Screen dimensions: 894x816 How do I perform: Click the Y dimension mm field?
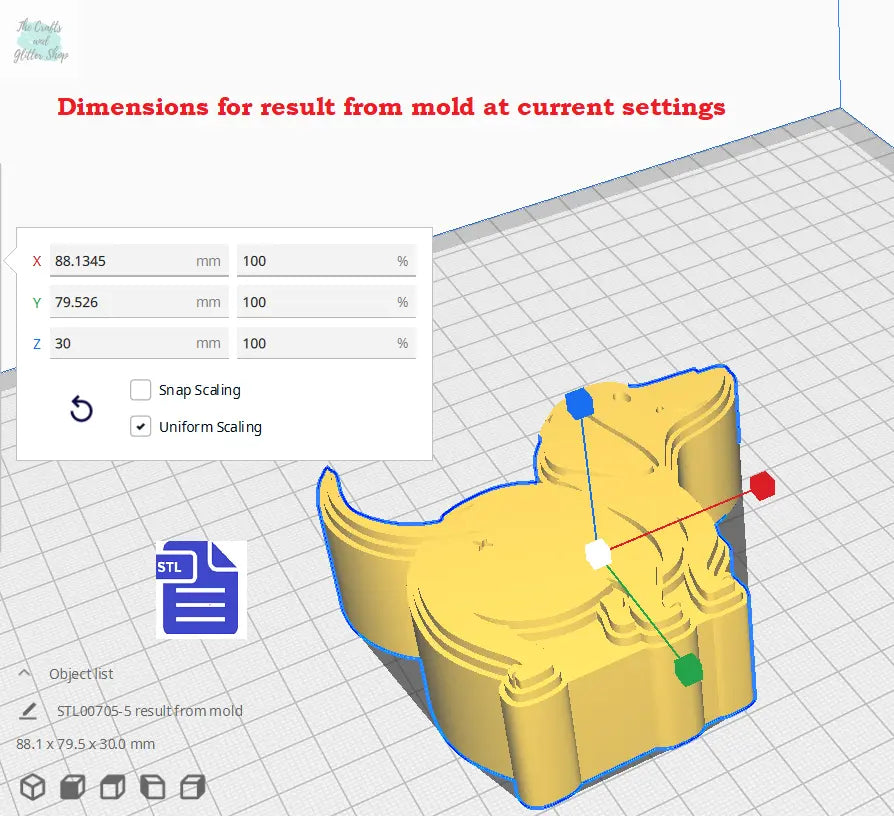click(125, 302)
